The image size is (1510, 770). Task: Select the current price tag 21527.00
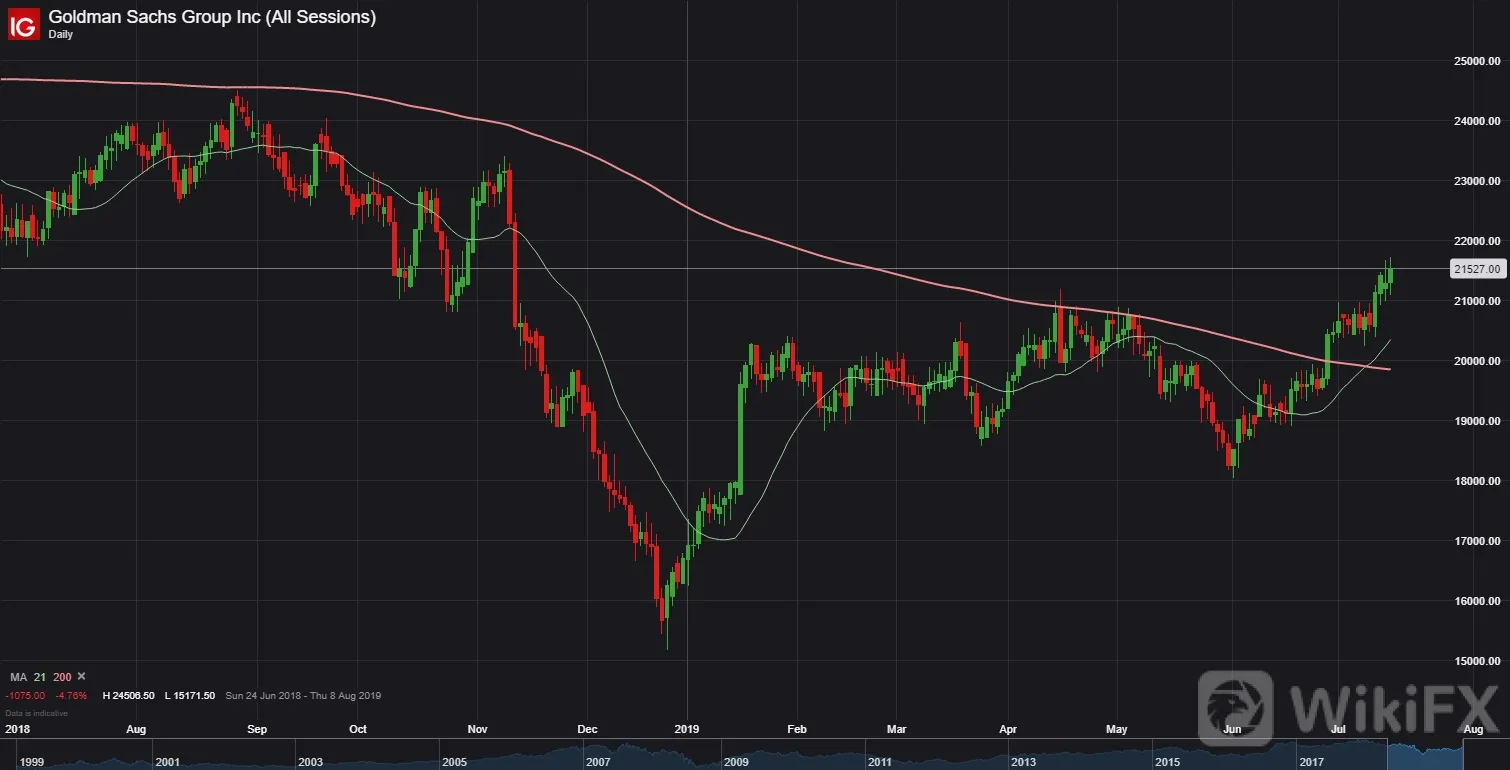pos(1476,268)
